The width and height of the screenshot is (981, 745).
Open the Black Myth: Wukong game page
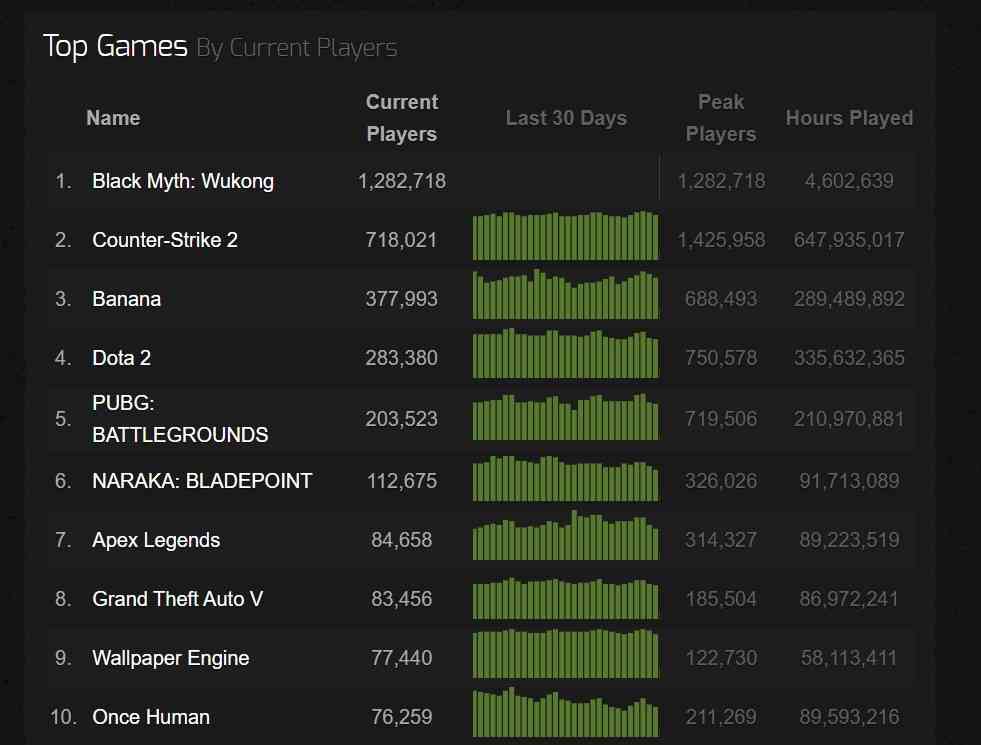[x=182, y=181]
